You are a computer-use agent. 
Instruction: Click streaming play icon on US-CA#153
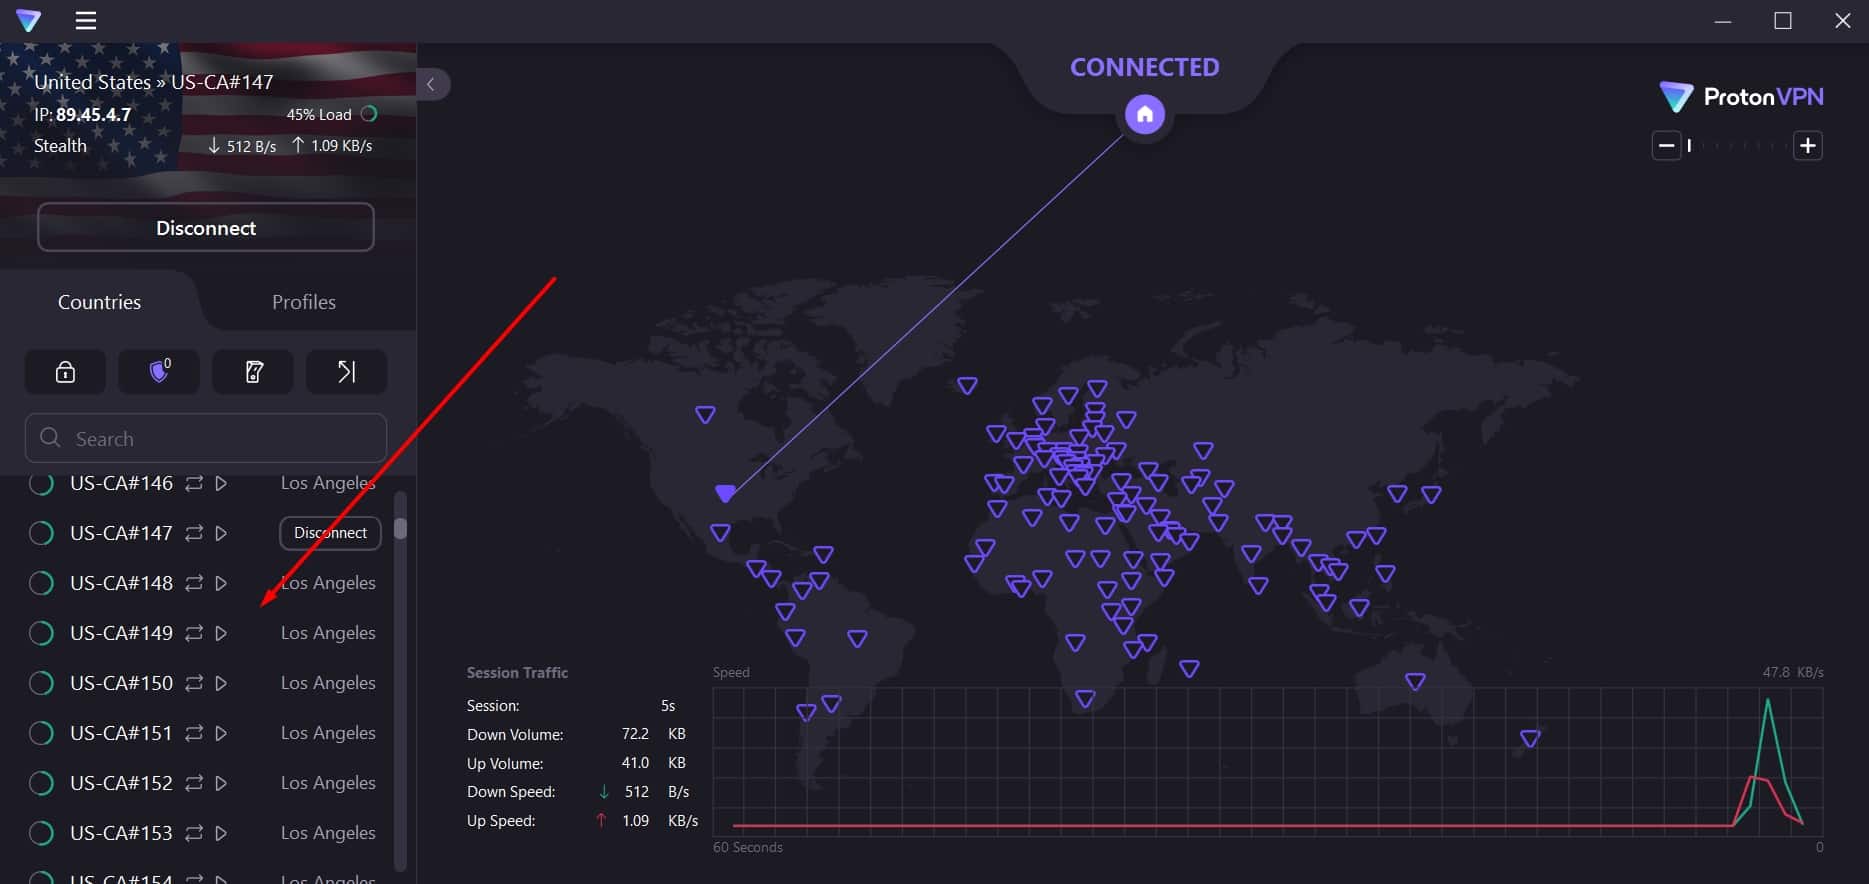pyautogui.click(x=221, y=833)
